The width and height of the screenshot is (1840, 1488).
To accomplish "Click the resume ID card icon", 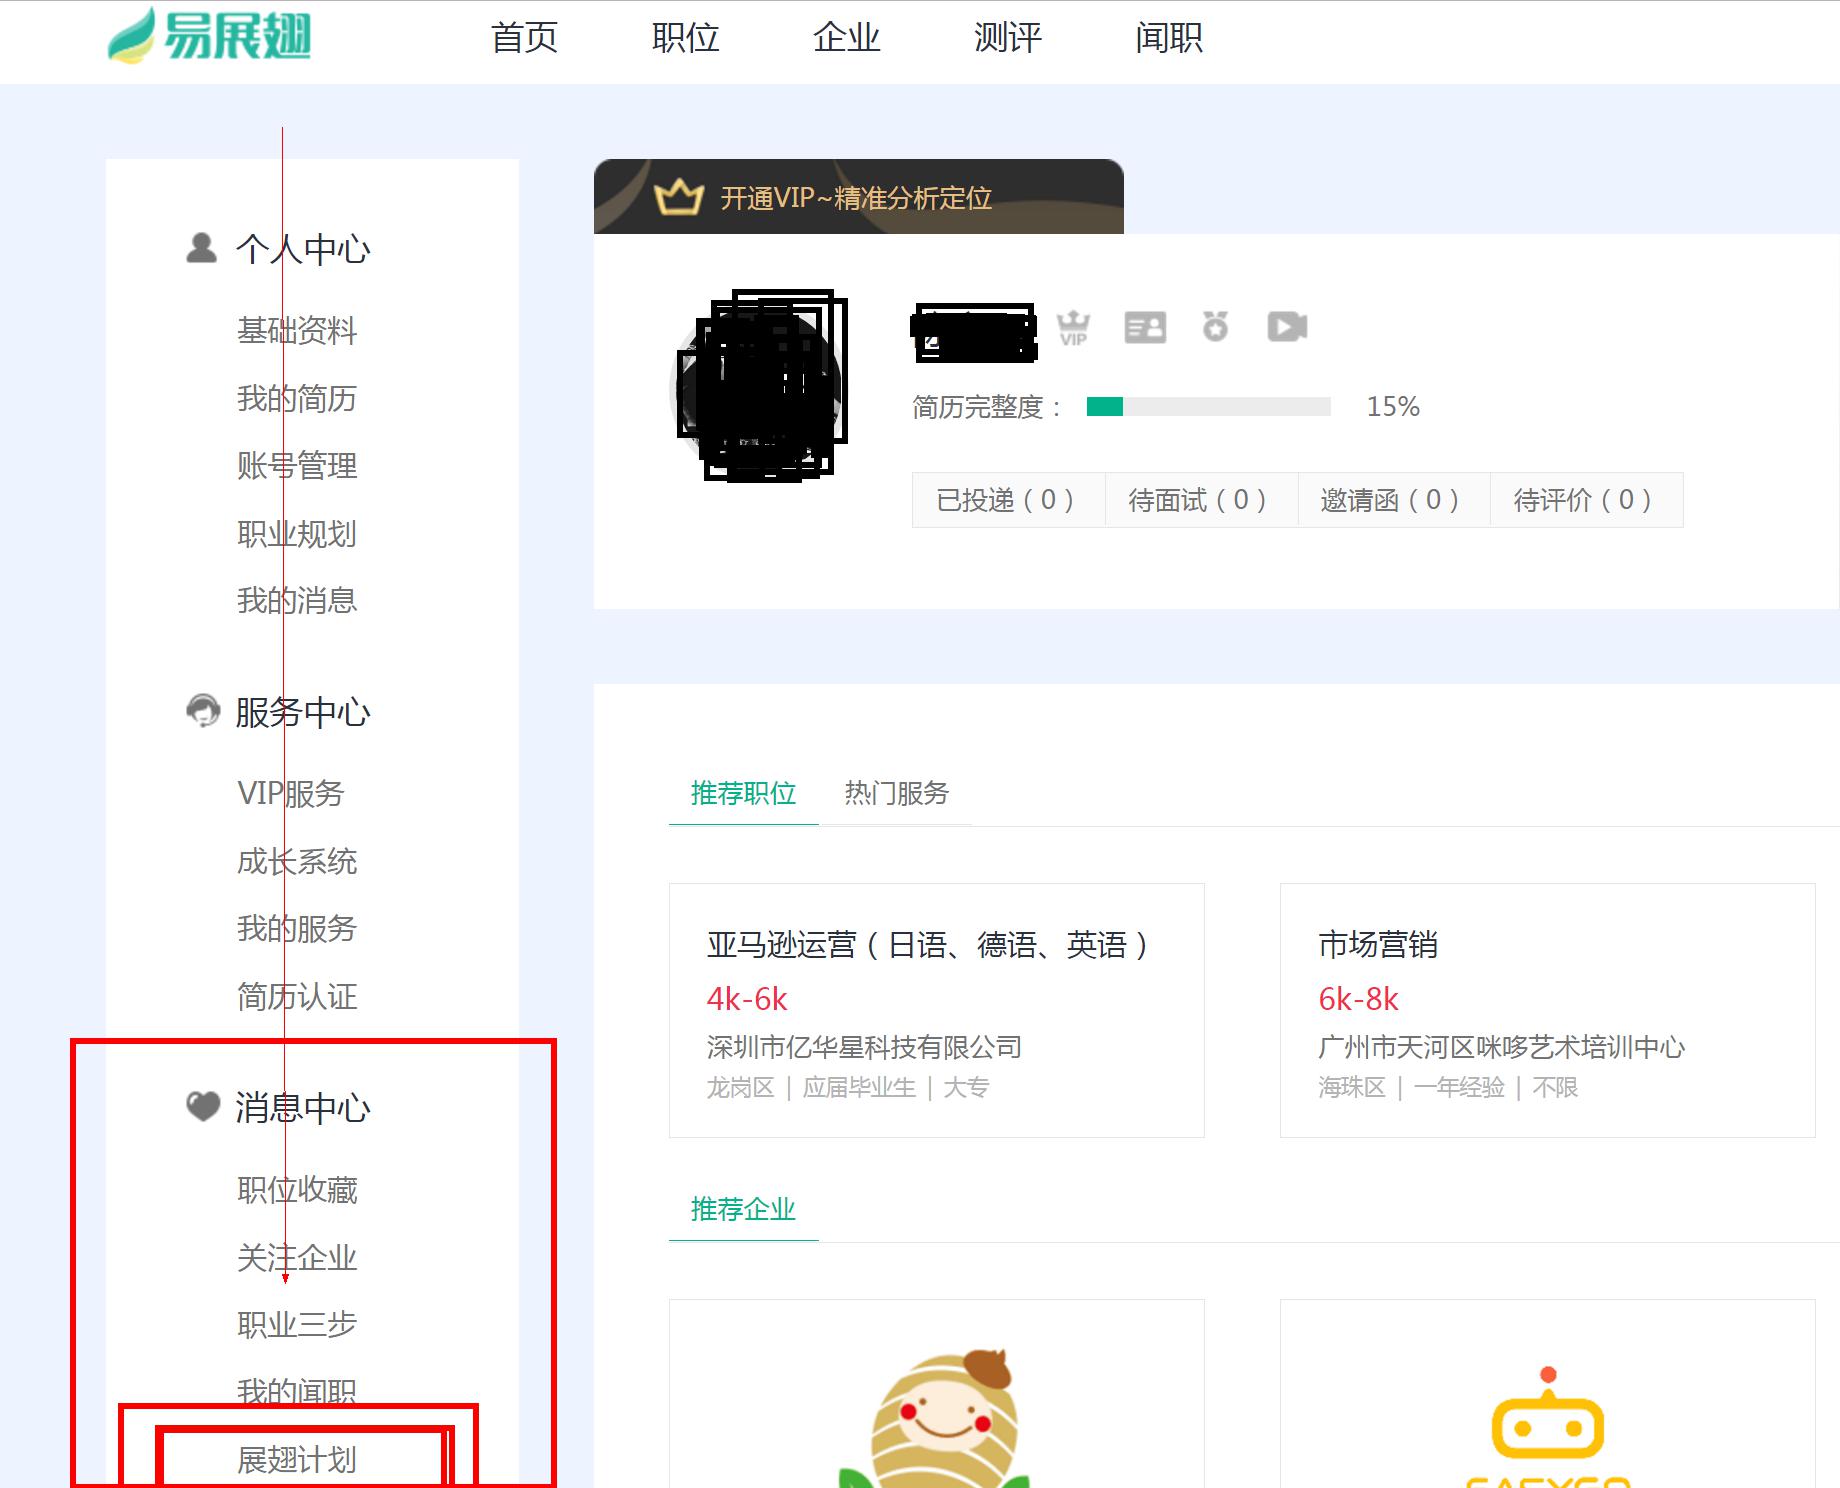I will (x=1145, y=327).
